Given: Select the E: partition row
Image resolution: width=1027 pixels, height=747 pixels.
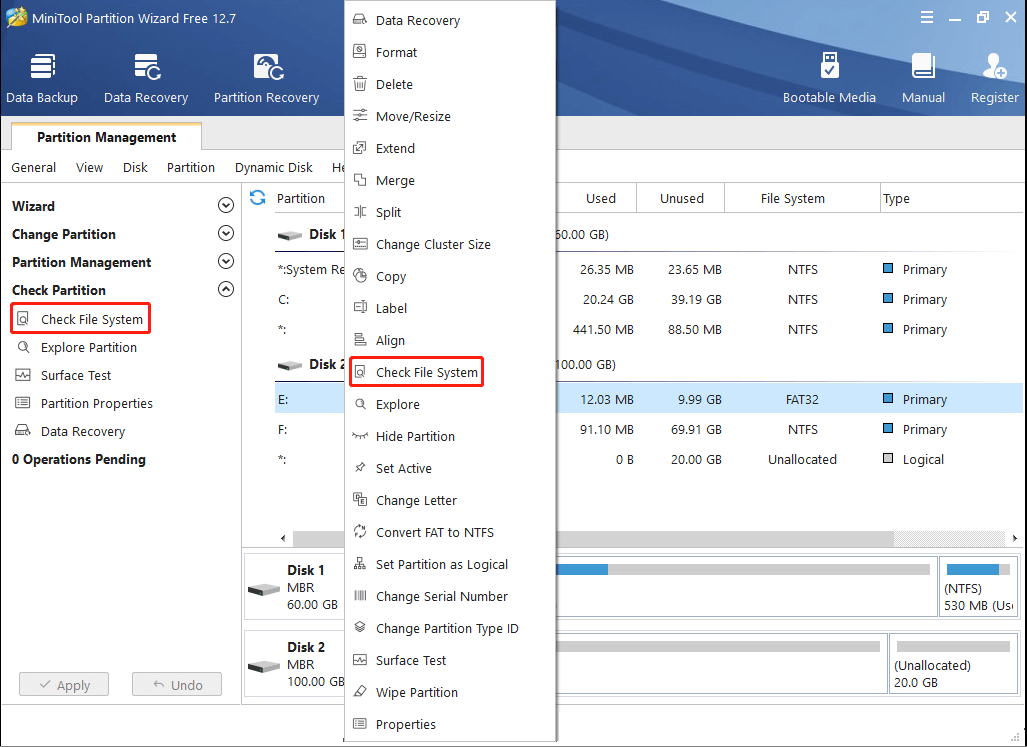Looking at the screenshot, I should (648, 399).
